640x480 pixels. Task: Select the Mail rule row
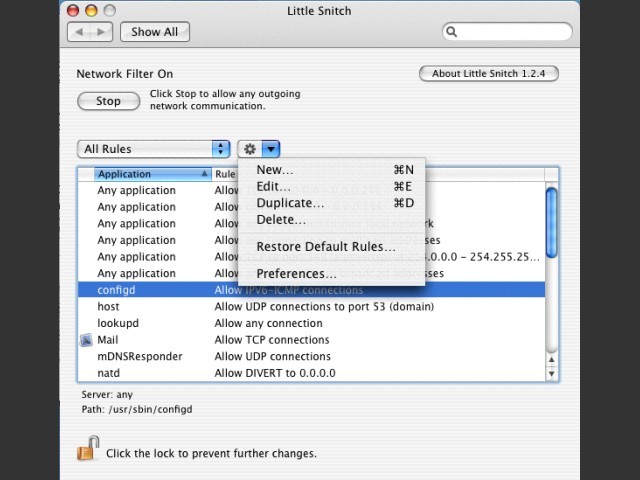point(311,340)
